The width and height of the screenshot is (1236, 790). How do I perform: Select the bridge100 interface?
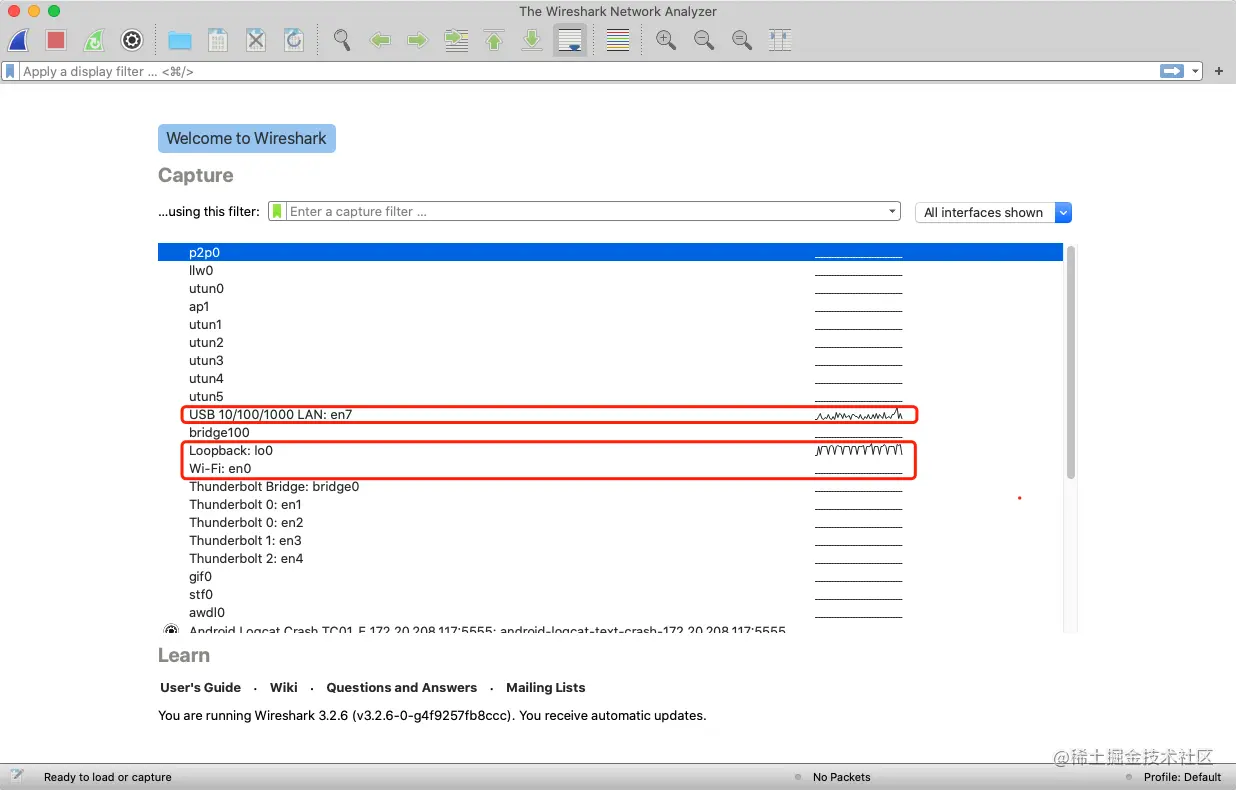(x=610, y=432)
